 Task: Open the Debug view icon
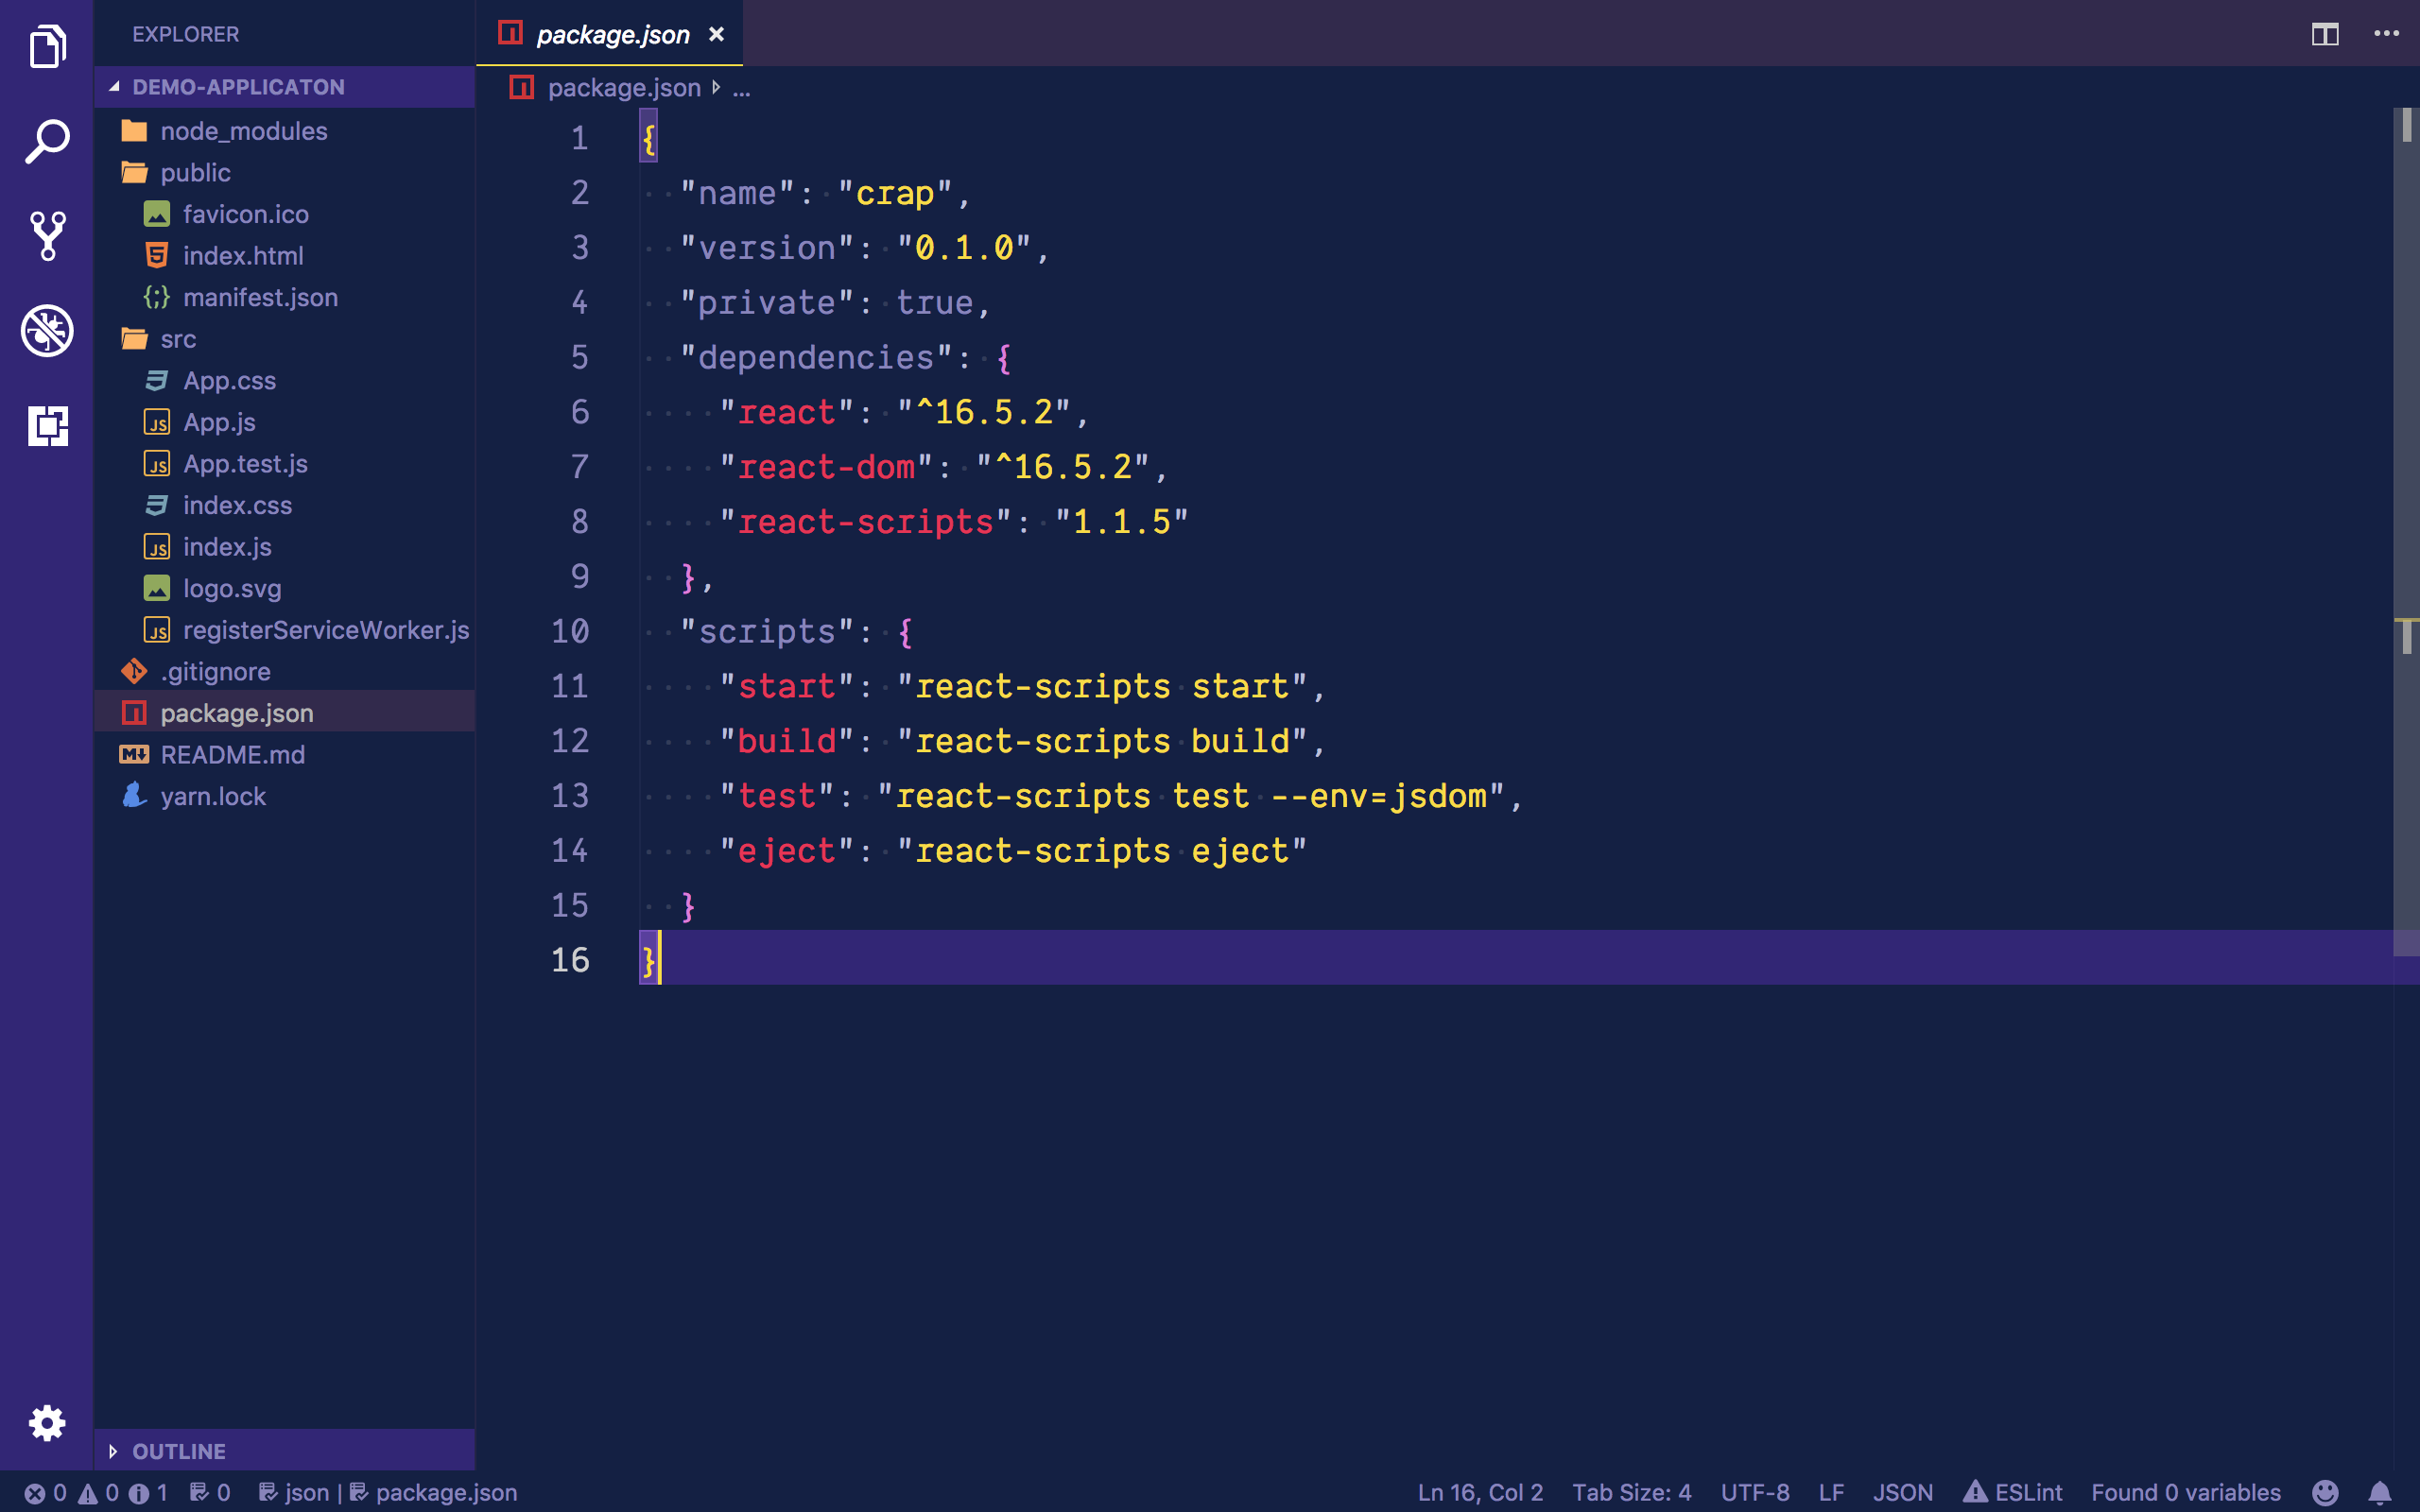tap(47, 330)
